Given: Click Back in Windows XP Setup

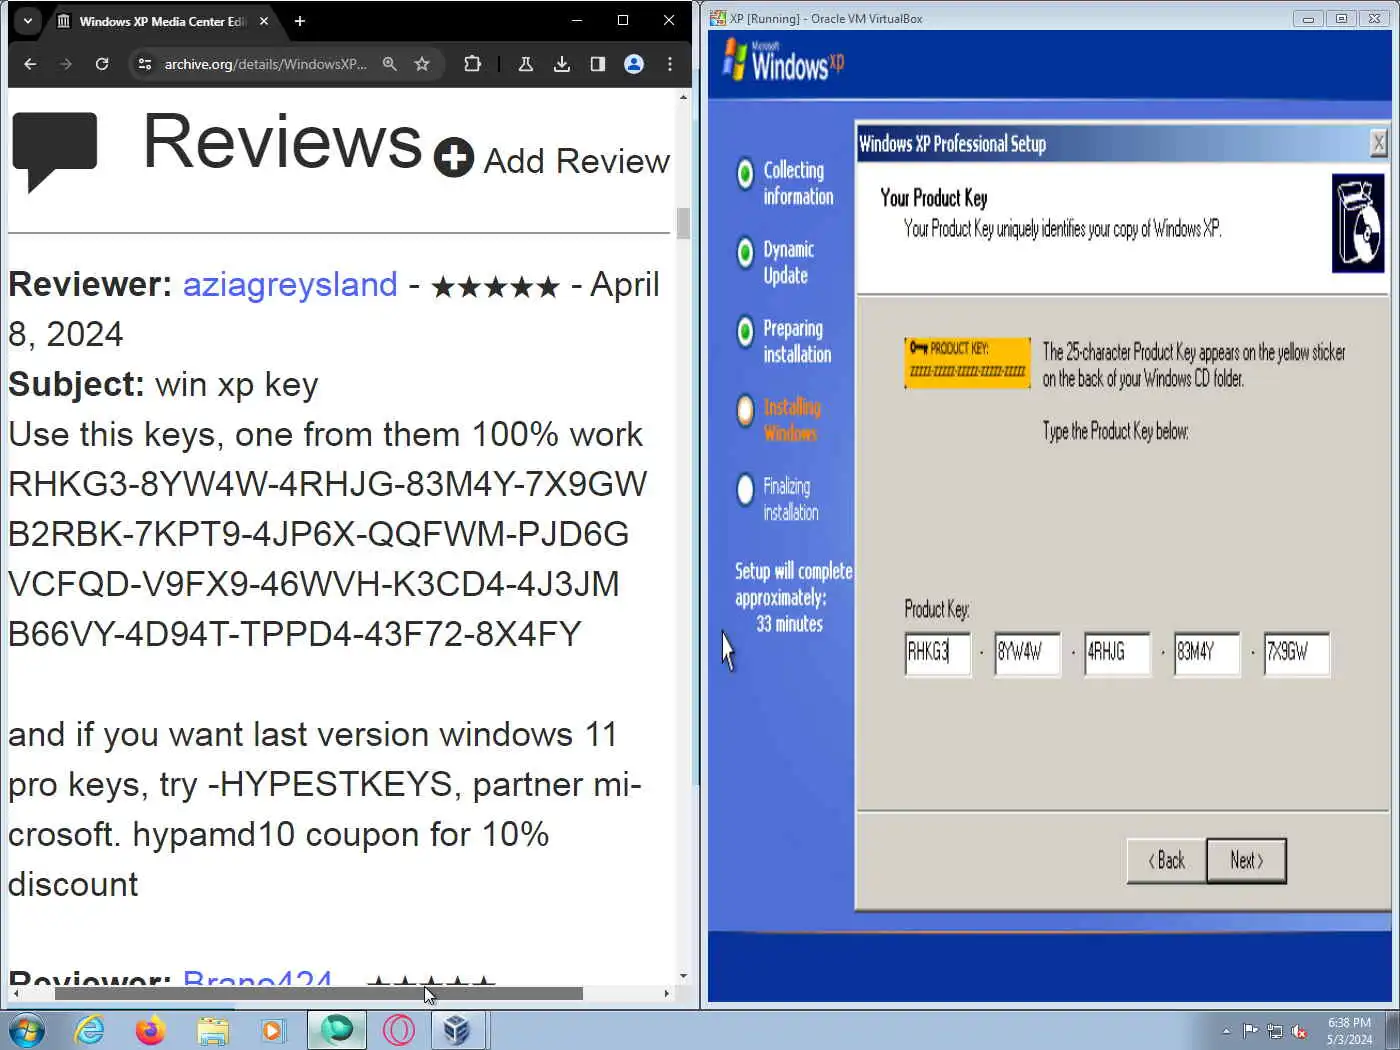Looking at the screenshot, I should [1166, 861].
